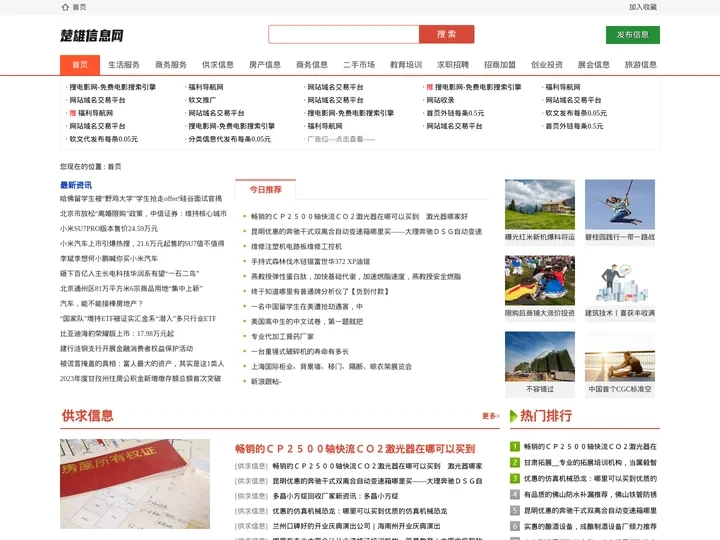Click the 网站收录 link
This screenshot has width=720, height=540.
point(440,100)
